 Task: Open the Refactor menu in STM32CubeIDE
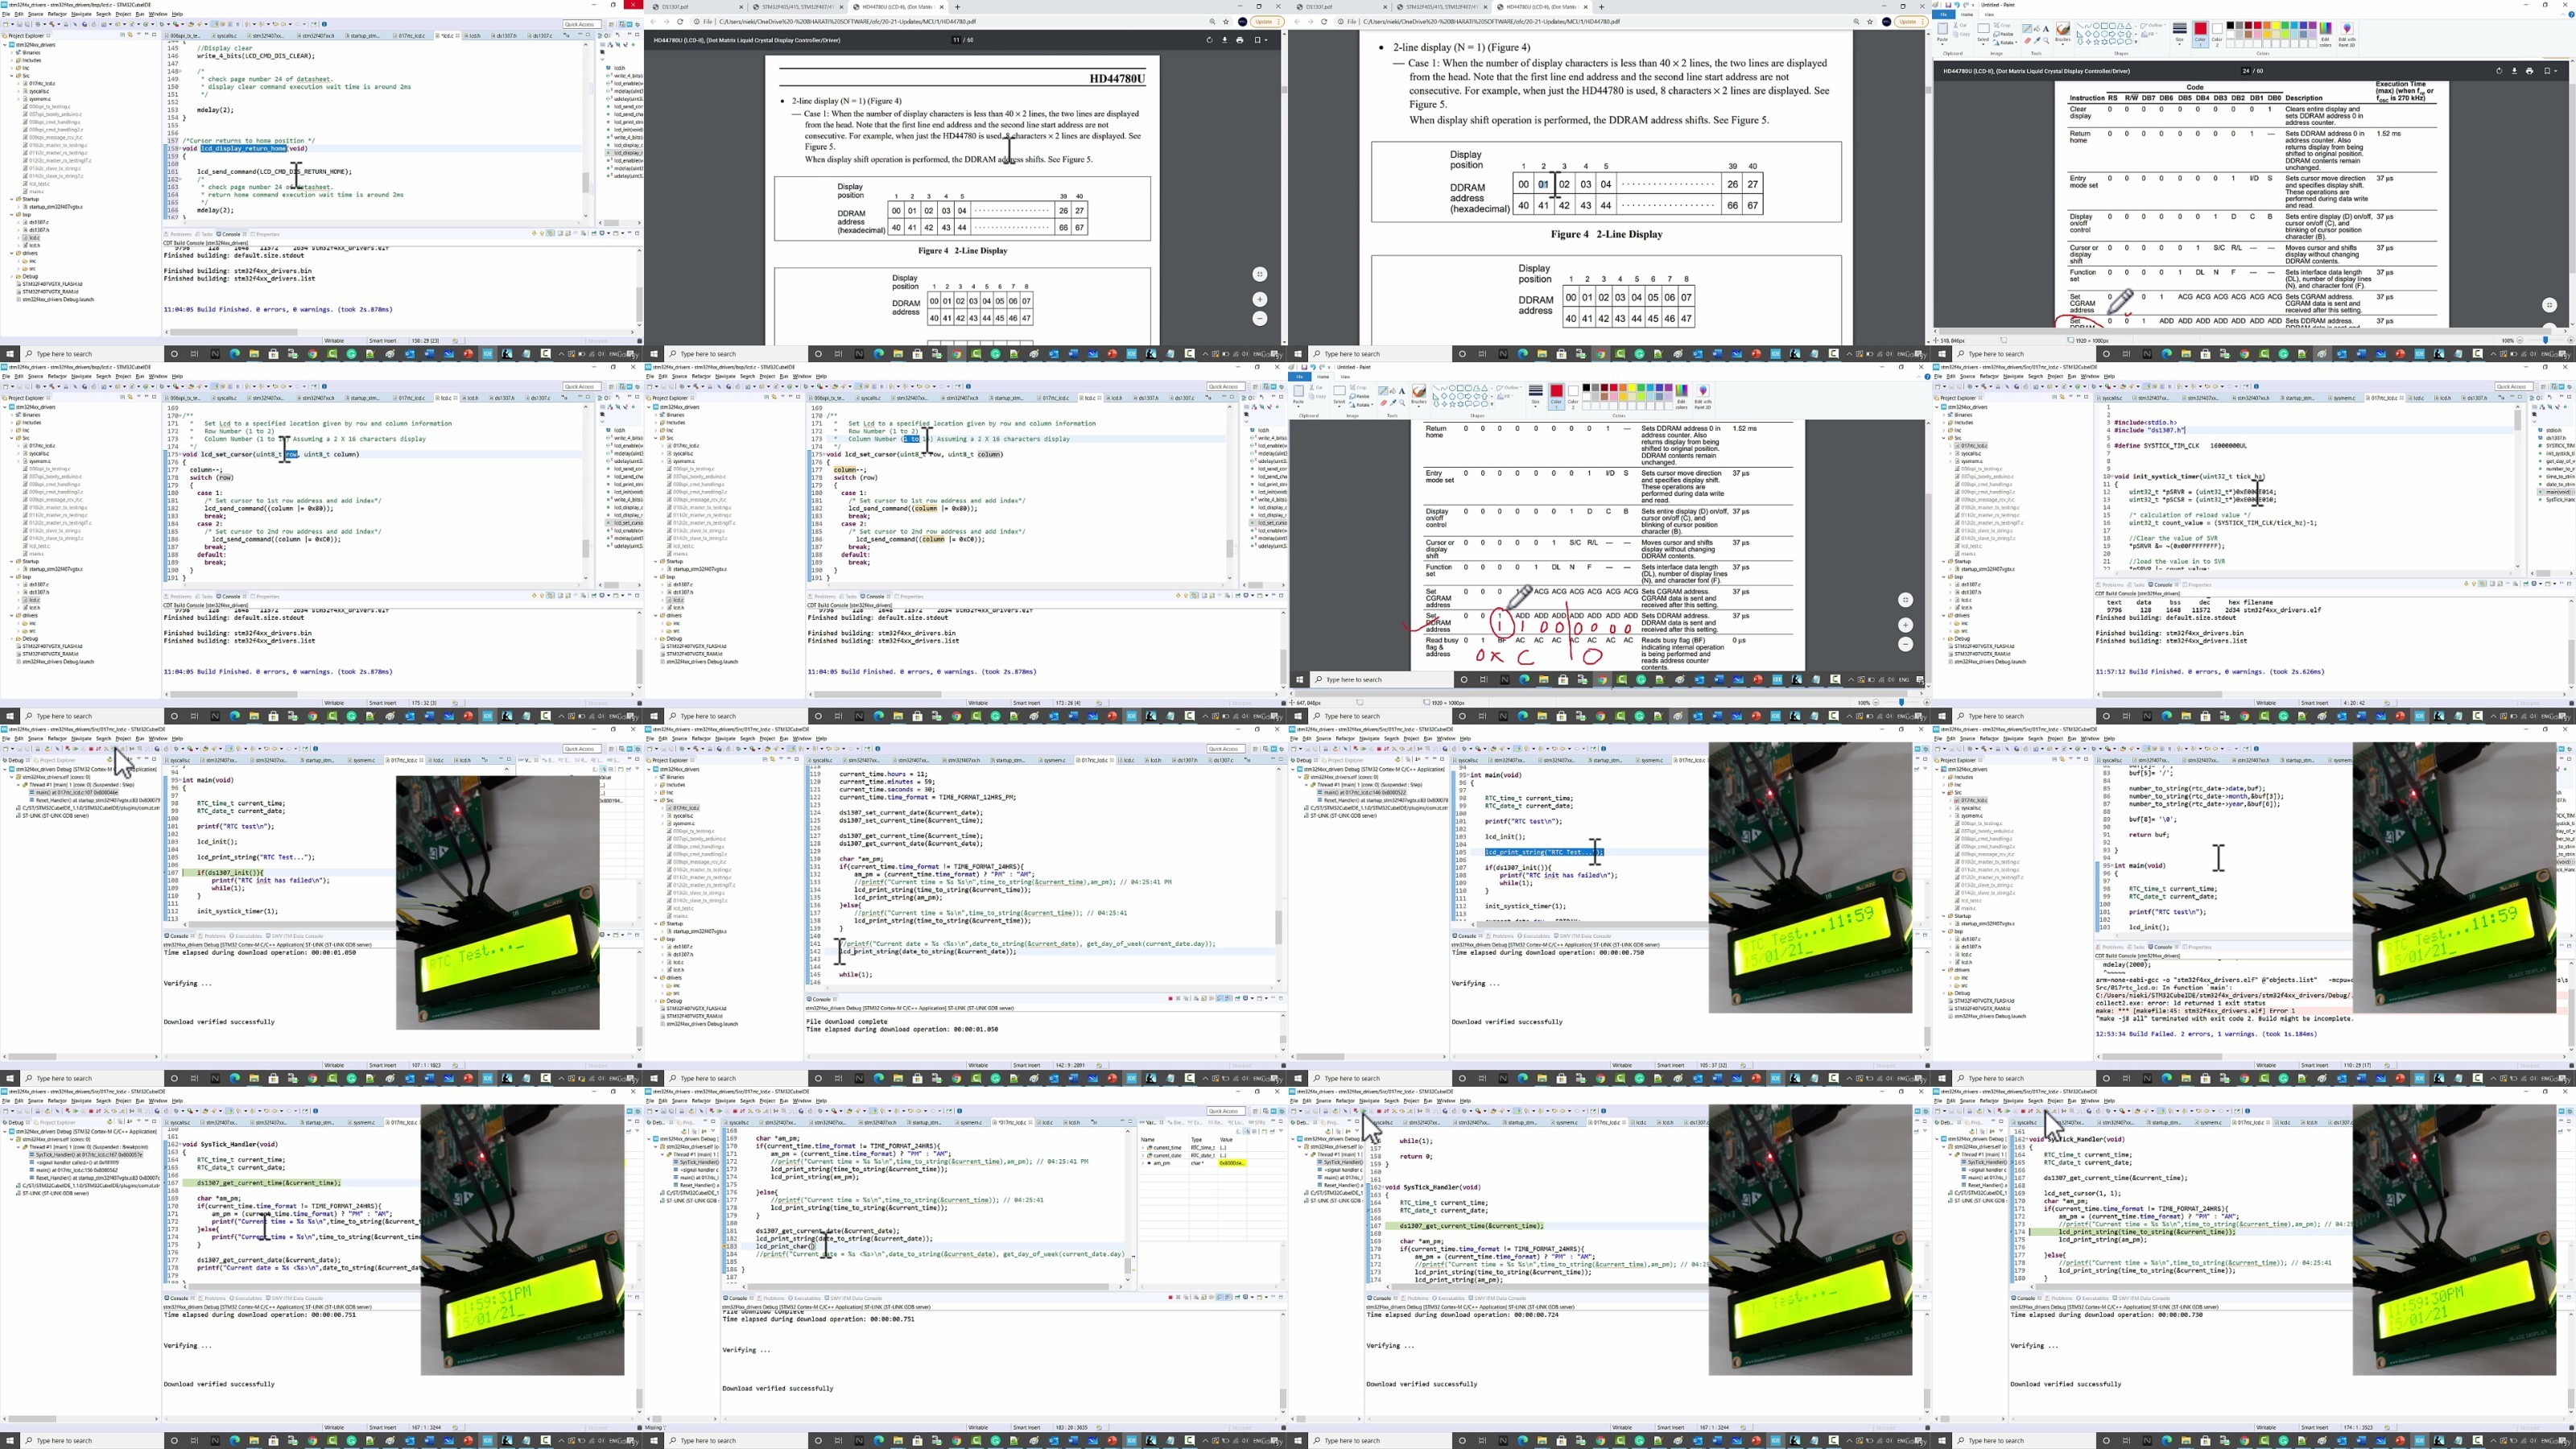coord(57,14)
